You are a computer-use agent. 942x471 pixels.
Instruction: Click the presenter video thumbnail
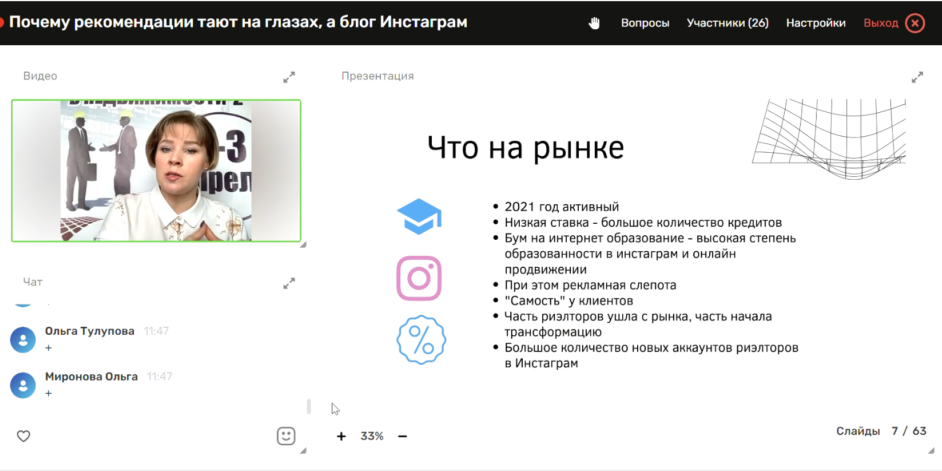coord(156,170)
